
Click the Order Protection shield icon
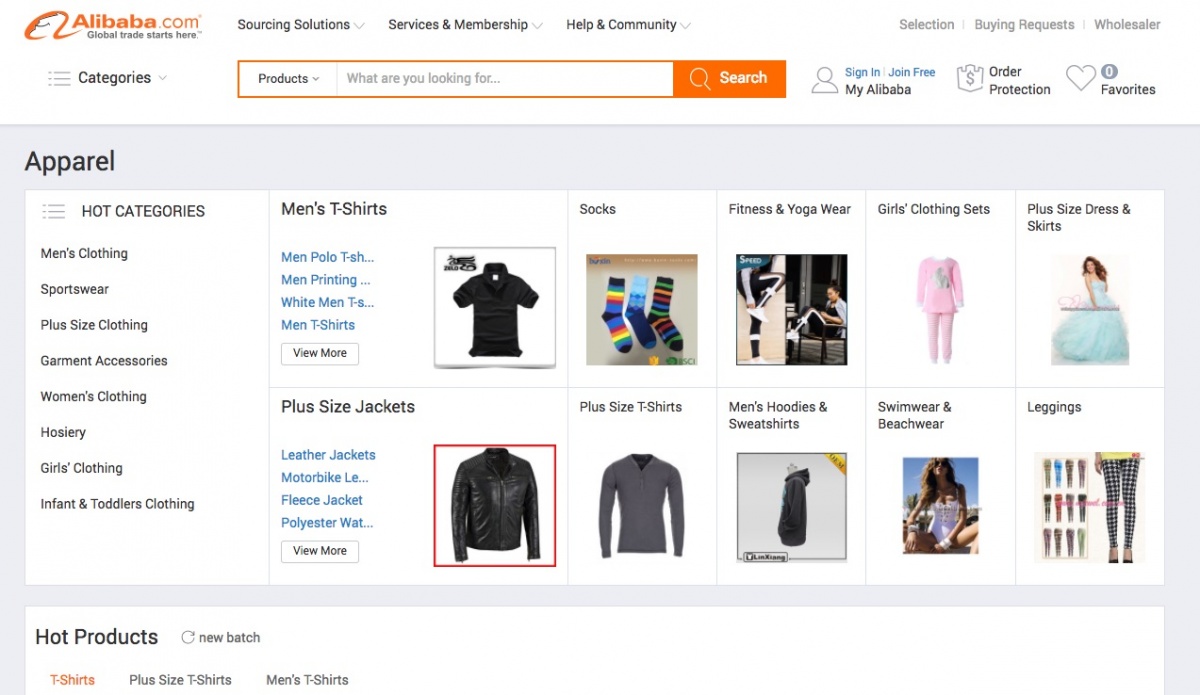[x=969, y=80]
